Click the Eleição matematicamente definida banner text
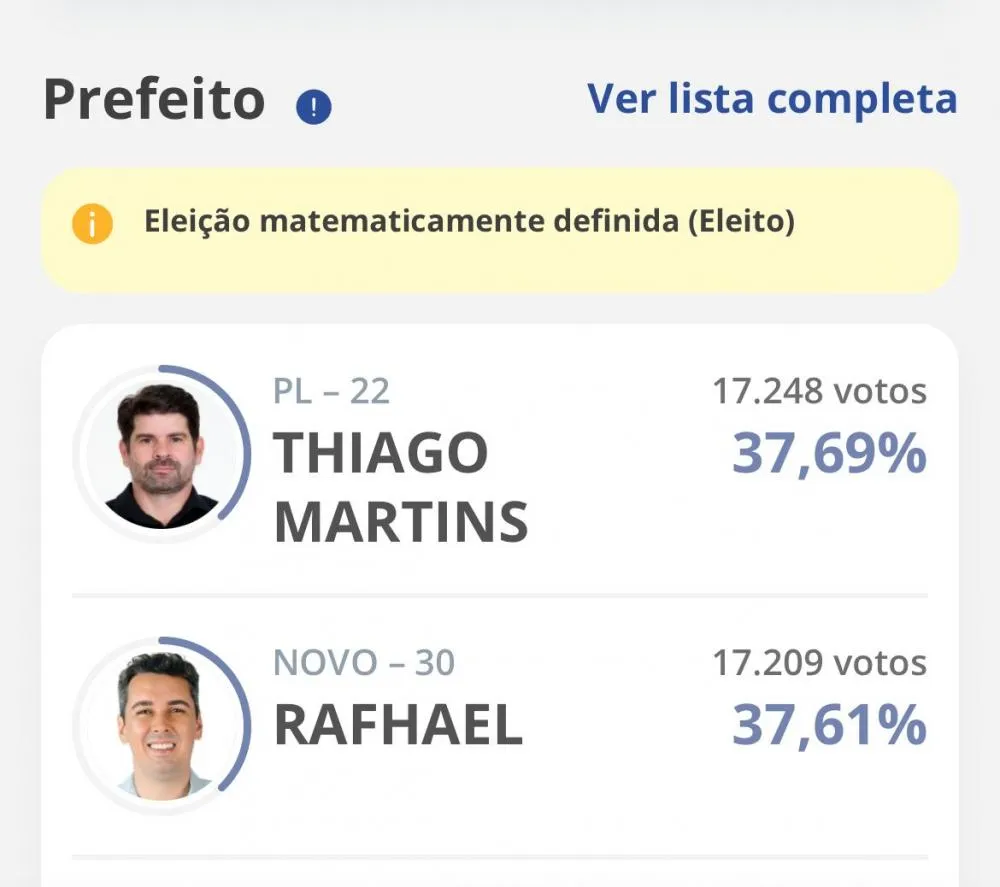 tap(469, 222)
